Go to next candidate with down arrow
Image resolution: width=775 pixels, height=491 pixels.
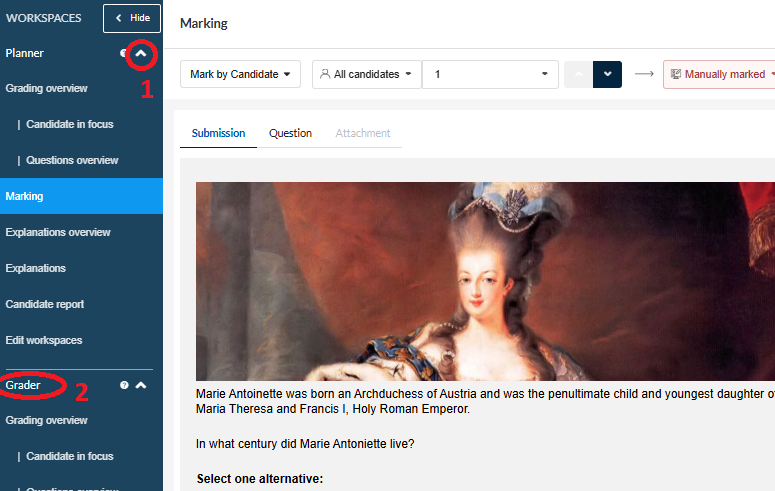607,74
